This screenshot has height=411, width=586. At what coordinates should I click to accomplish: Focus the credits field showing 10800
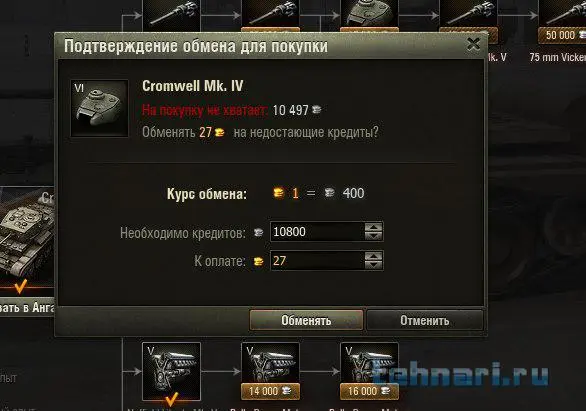[317, 232]
